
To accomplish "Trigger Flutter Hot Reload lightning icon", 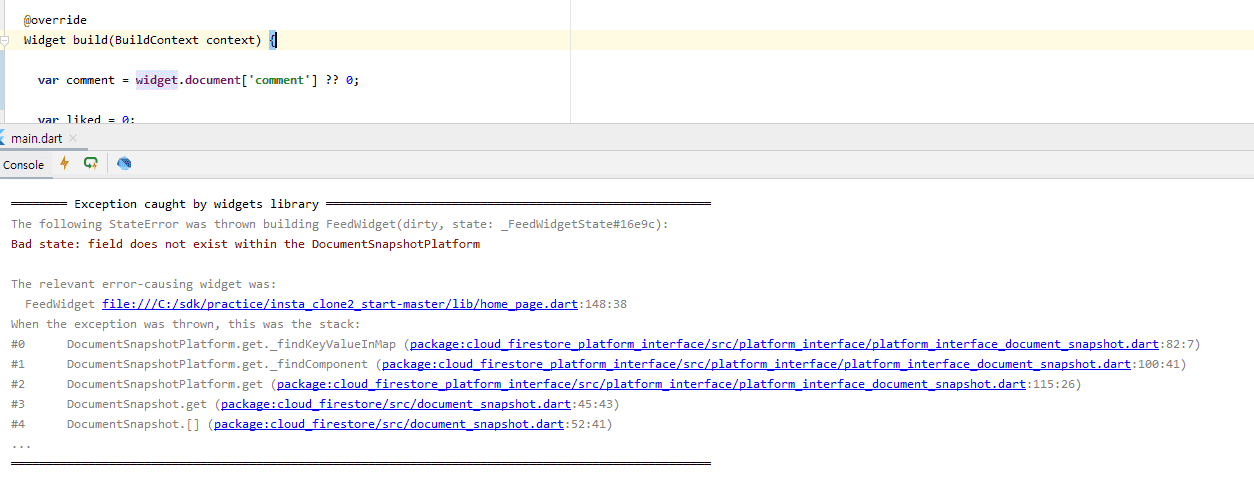I will click(65, 163).
